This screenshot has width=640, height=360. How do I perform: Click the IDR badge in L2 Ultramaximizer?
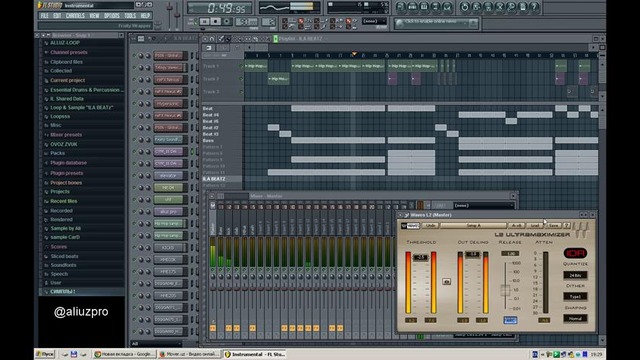tap(575, 253)
